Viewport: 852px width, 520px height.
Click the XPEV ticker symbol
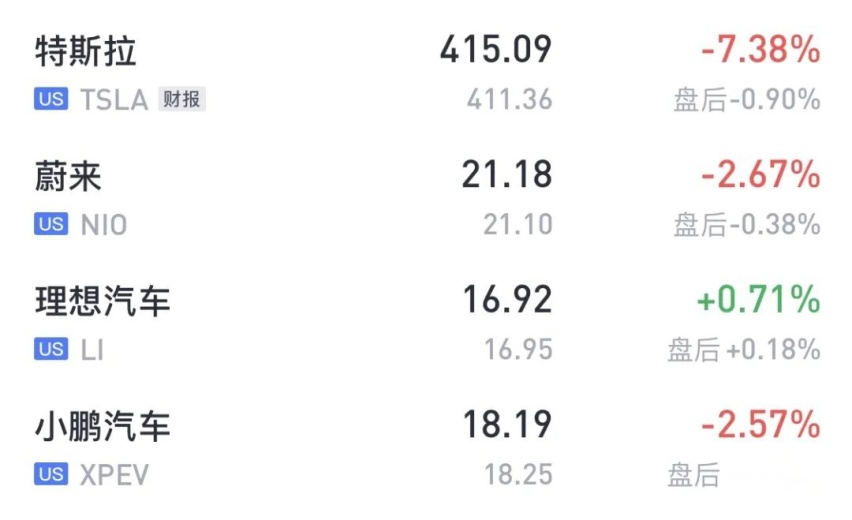114,475
